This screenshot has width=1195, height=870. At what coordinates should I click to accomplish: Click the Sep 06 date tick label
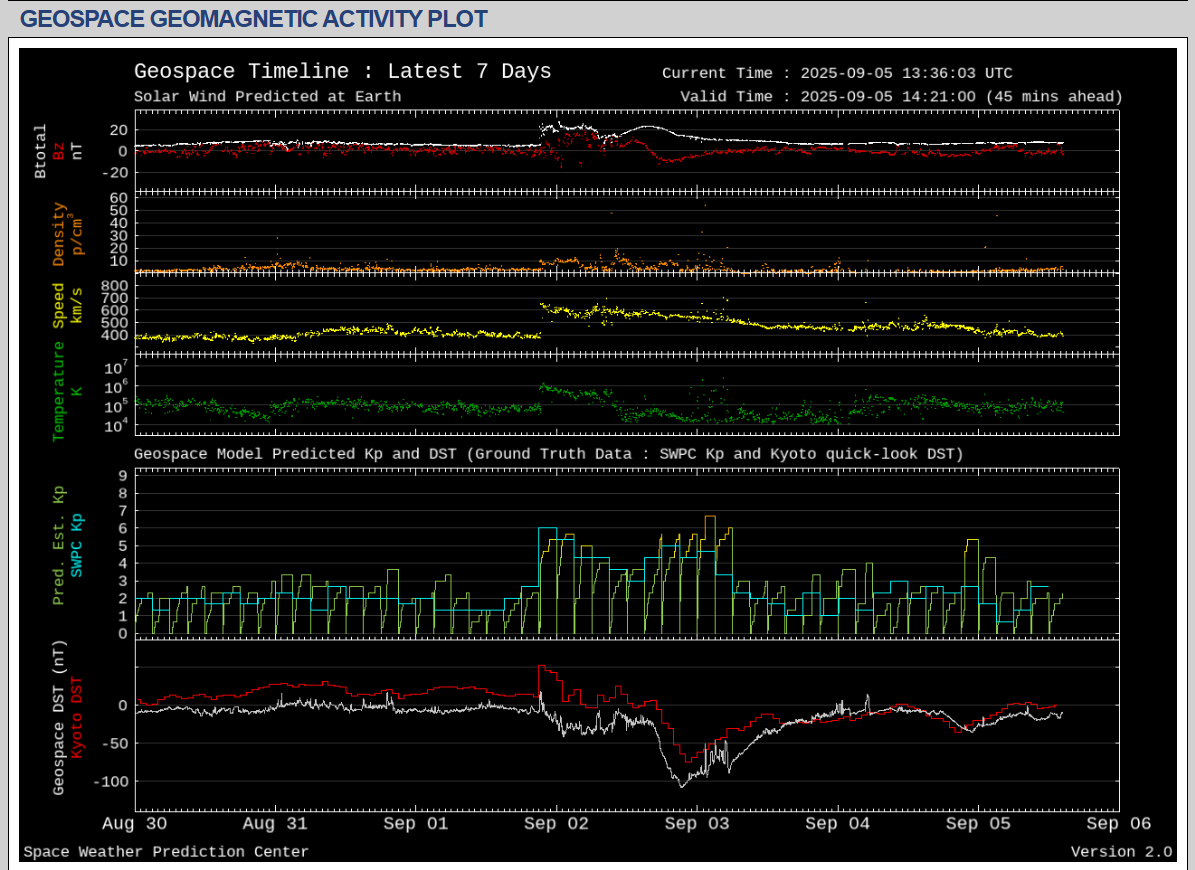pos(1119,824)
